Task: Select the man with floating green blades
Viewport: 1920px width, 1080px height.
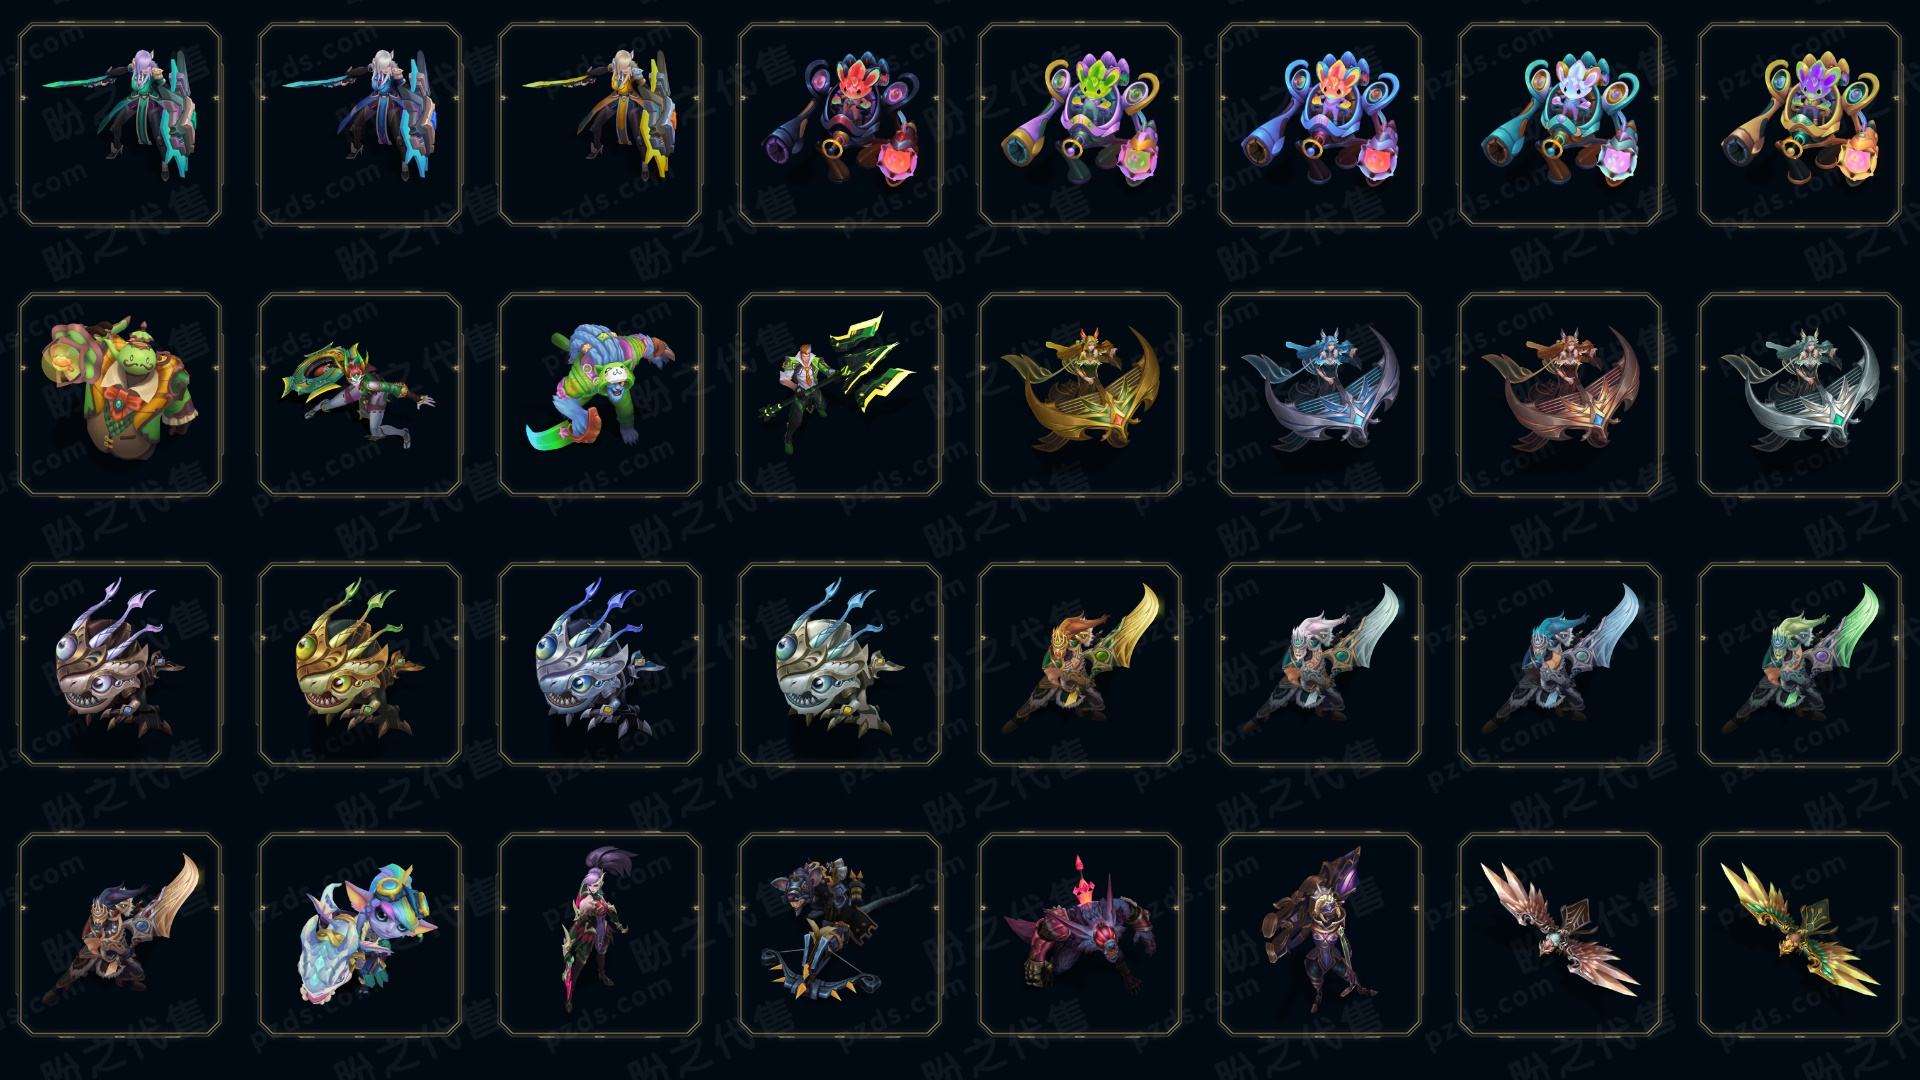Action: [840, 394]
